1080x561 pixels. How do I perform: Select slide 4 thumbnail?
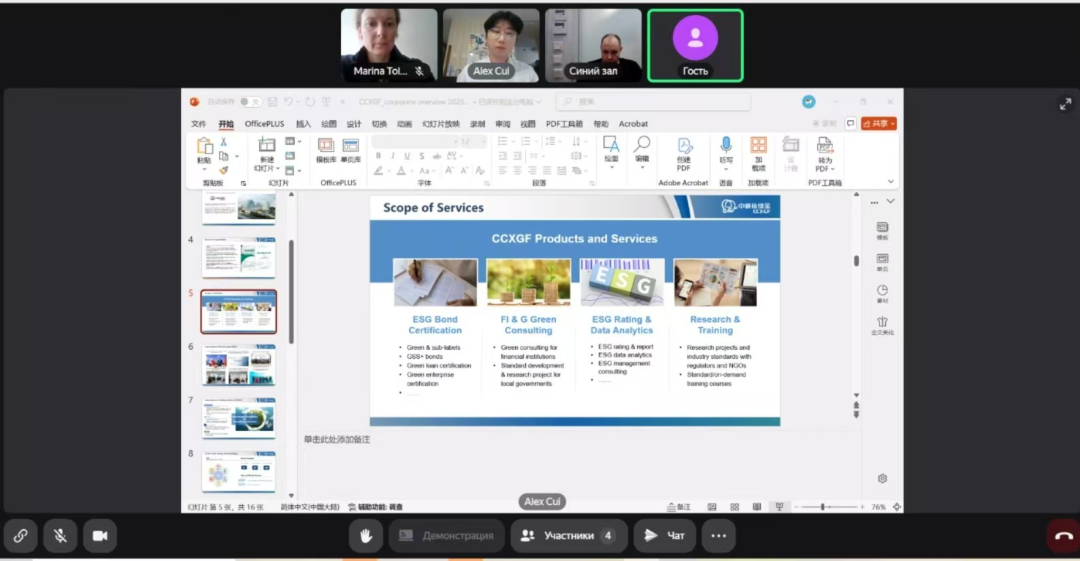[238, 257]
